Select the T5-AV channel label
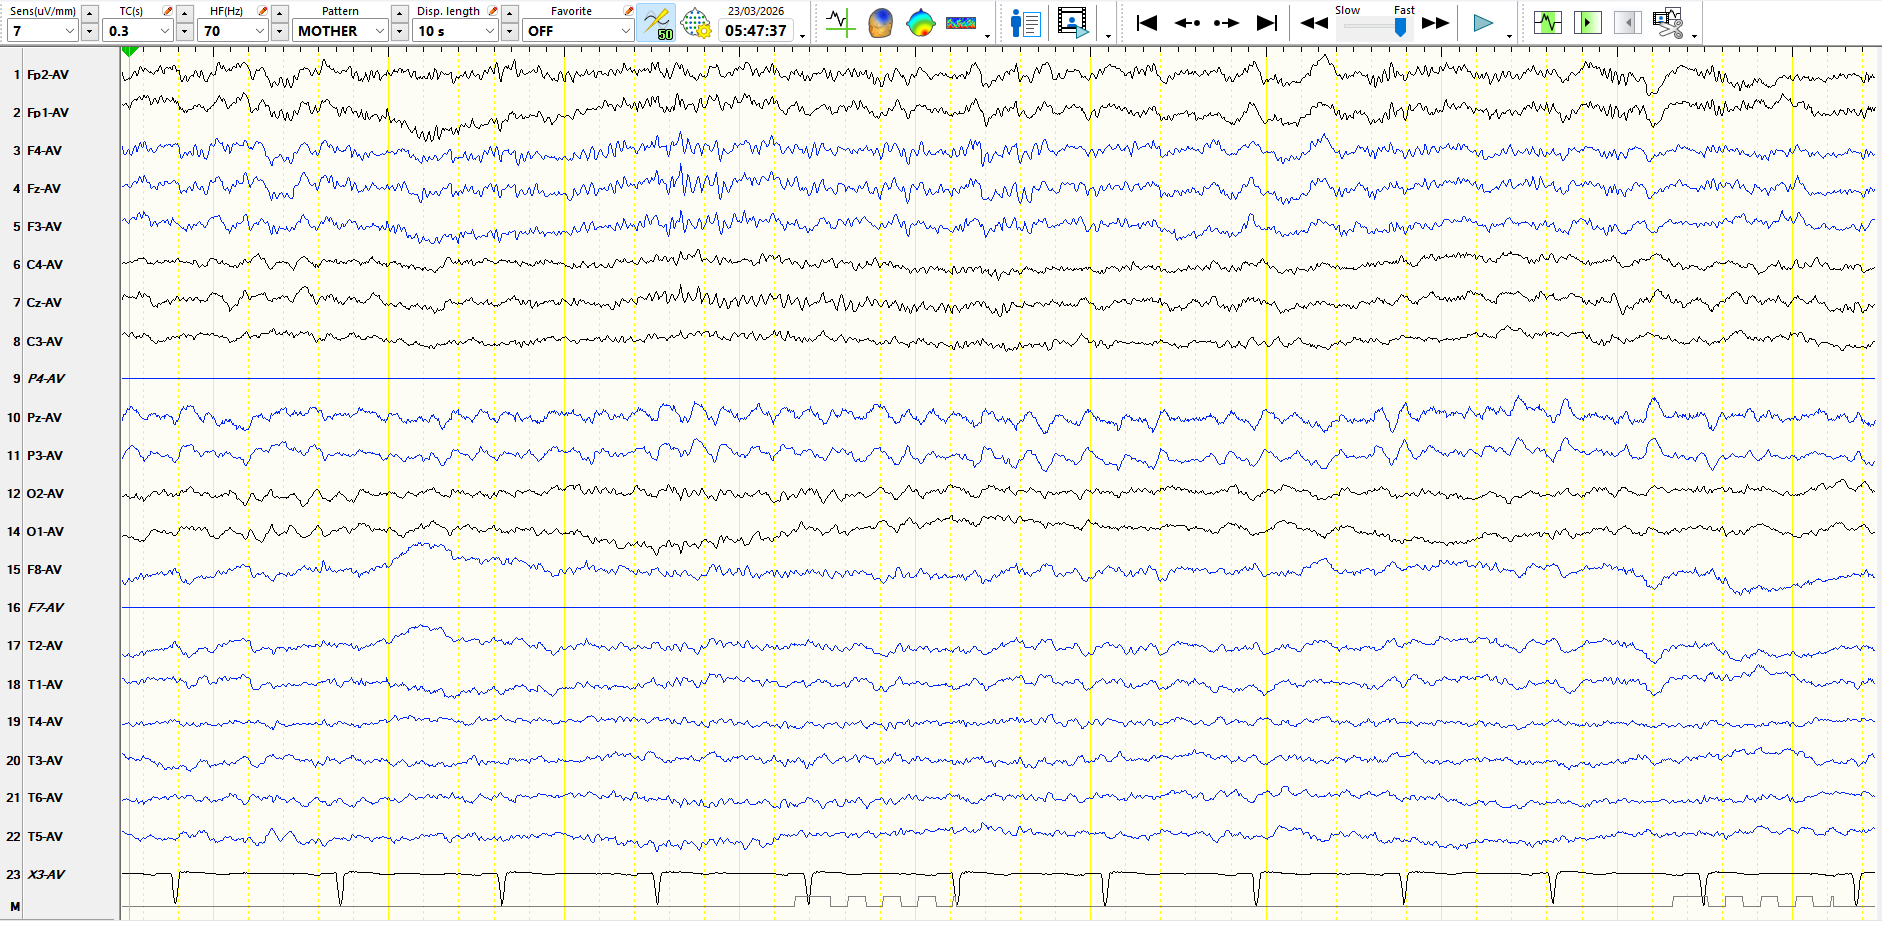 click(x=45, y=837)
